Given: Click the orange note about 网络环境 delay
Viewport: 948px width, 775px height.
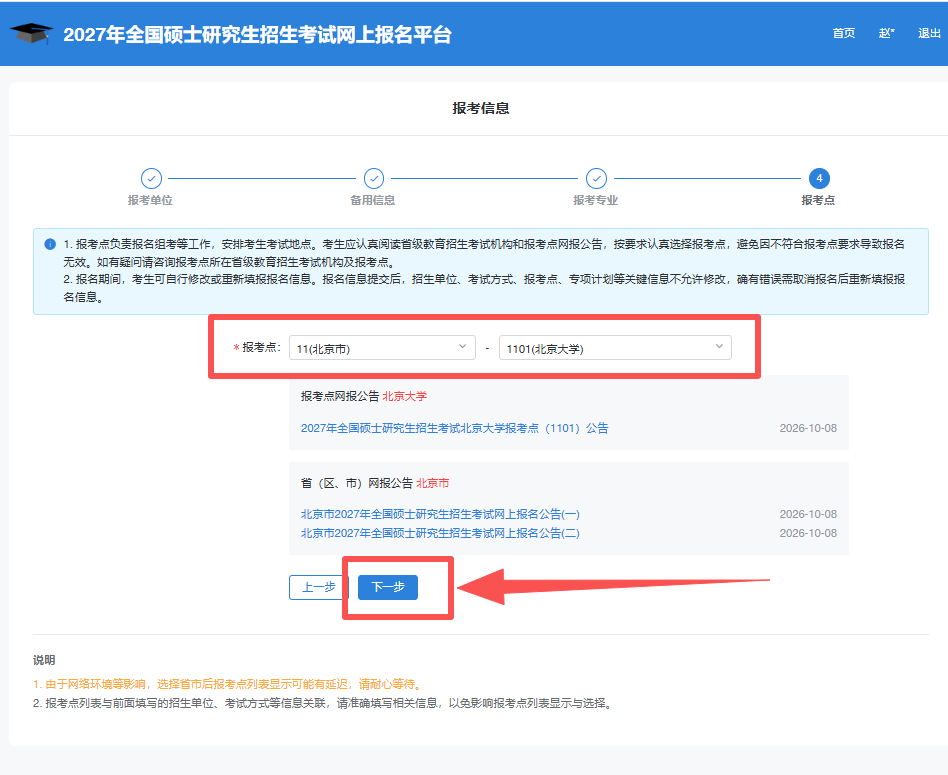Looking at the screenshot, I should [x=229, y=684].
